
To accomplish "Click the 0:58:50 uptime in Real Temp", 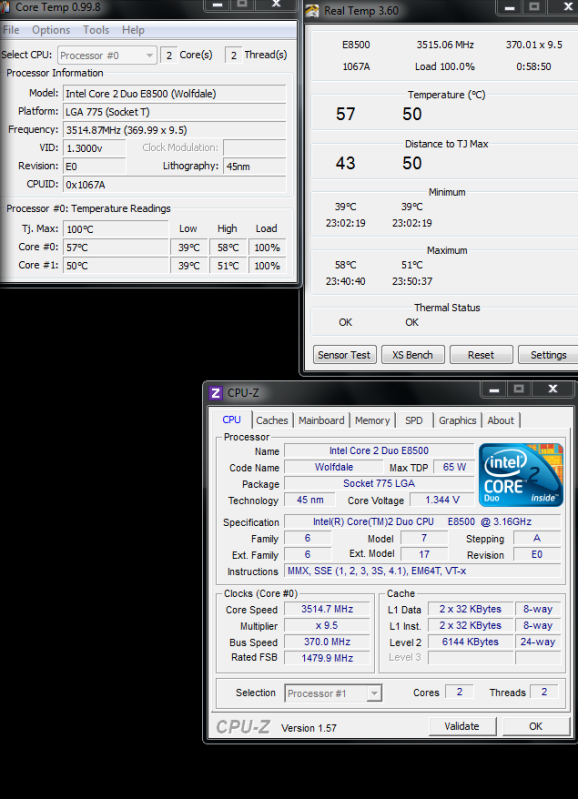I will coord(534,66).
